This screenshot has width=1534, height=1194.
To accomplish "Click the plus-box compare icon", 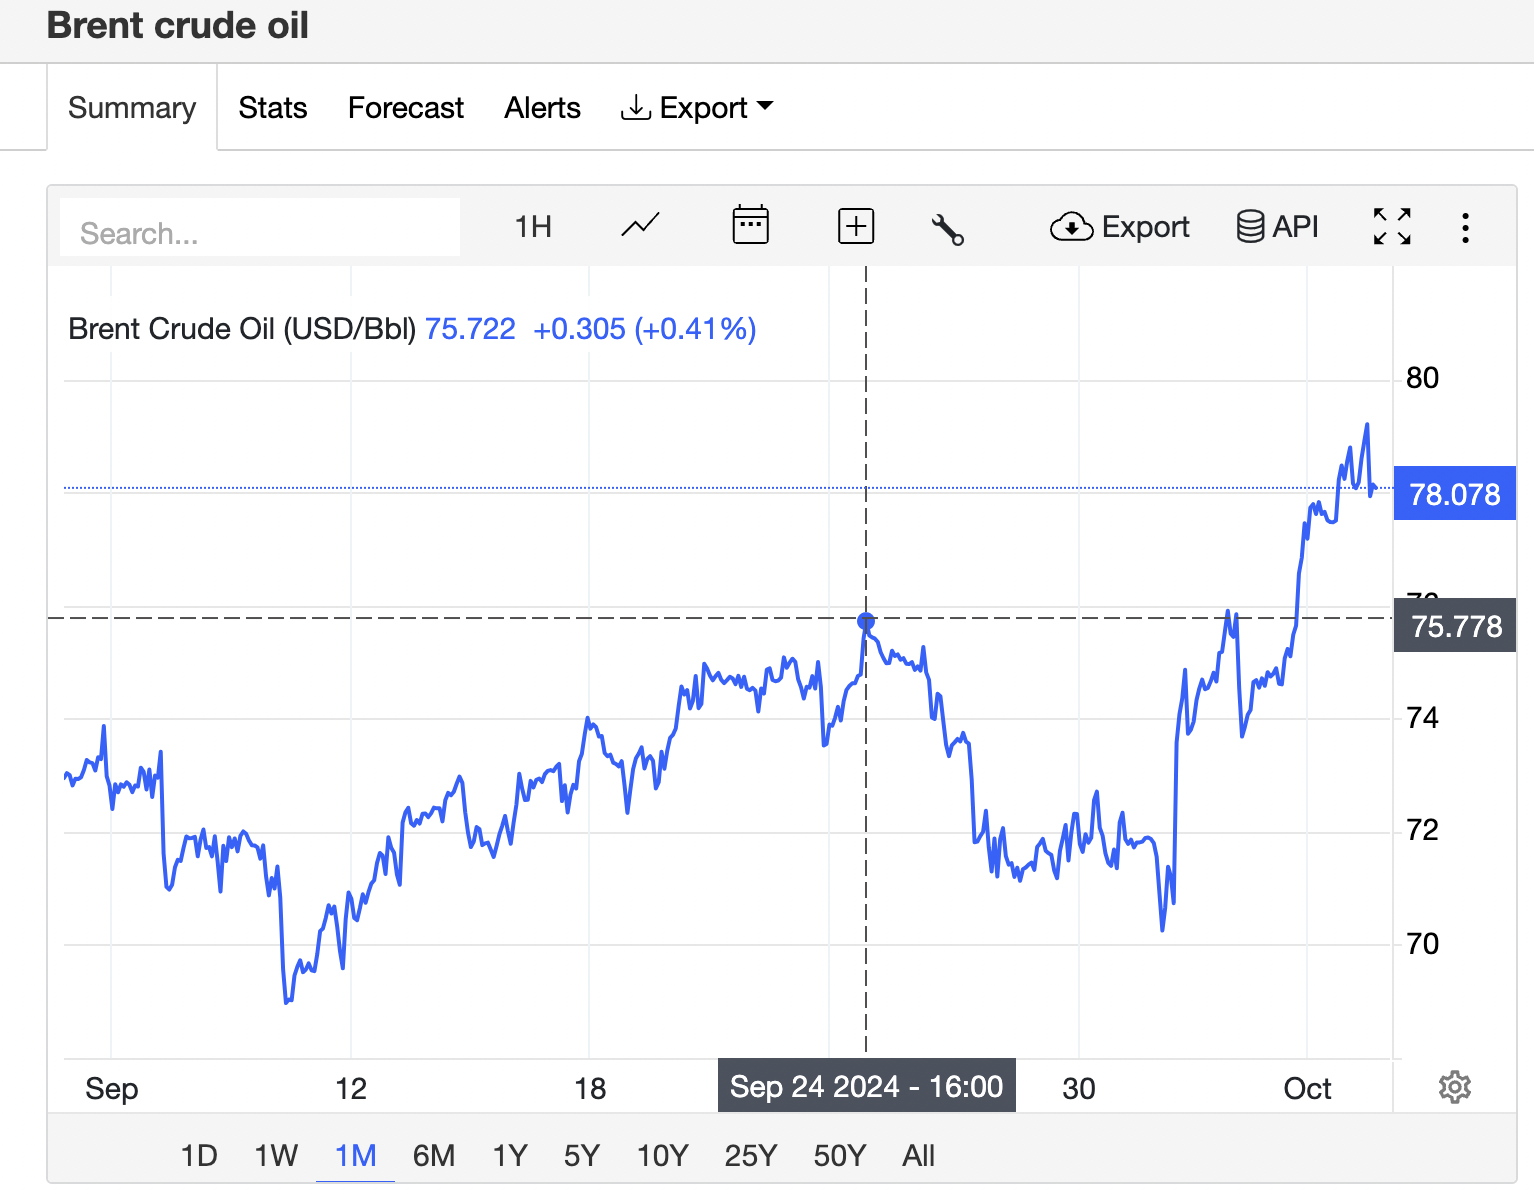I will pos(855,227).
